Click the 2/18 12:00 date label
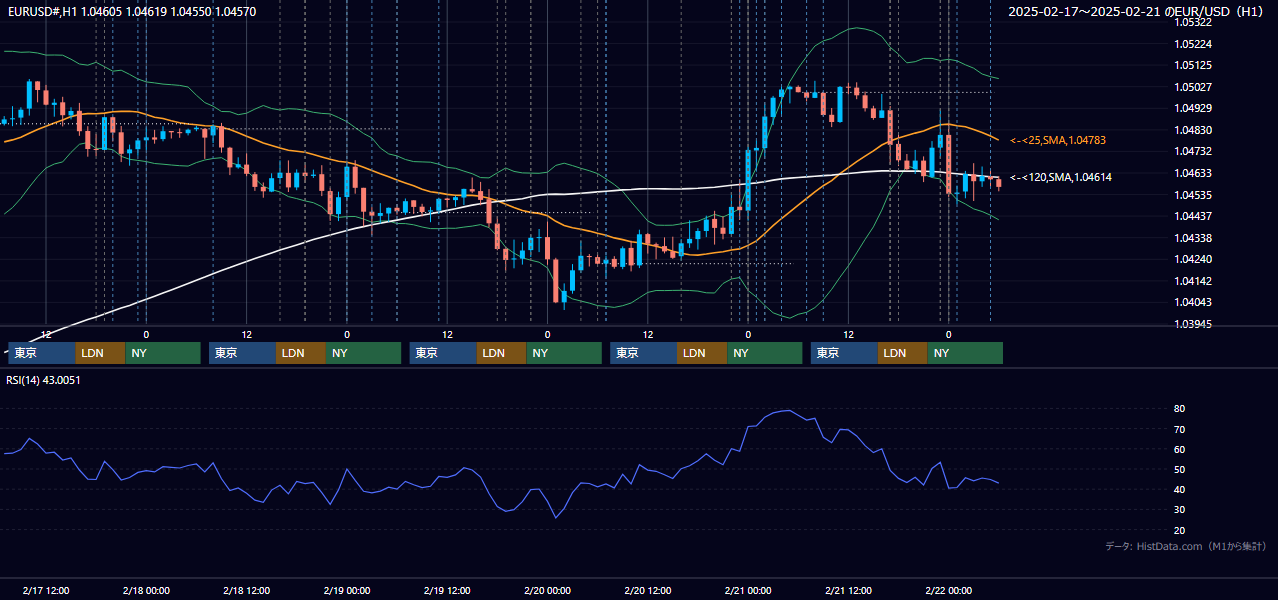1278x600 pixels. 247,591
